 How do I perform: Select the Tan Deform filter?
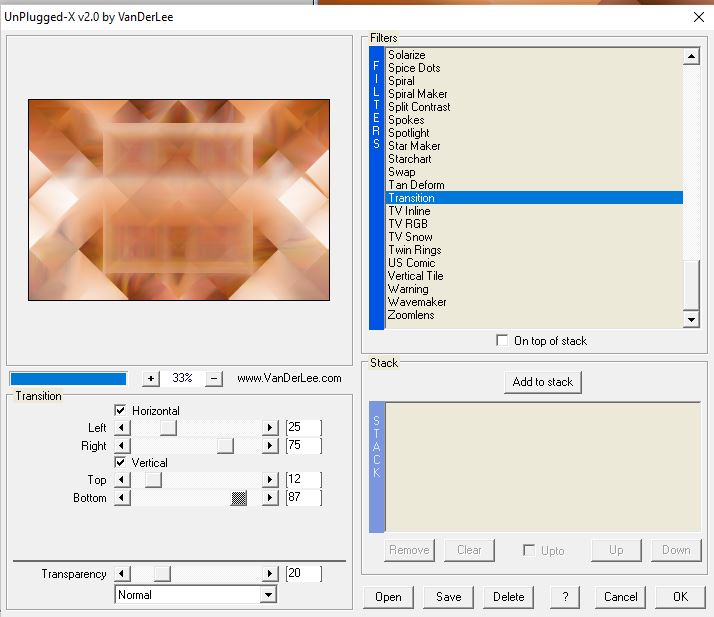coord(534,185)
